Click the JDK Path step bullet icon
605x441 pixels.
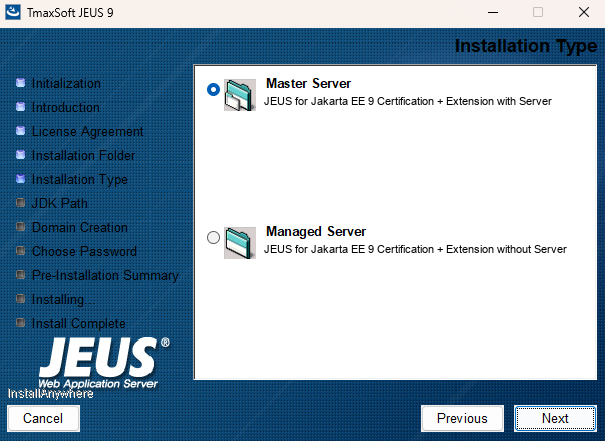tap(20, 203)
